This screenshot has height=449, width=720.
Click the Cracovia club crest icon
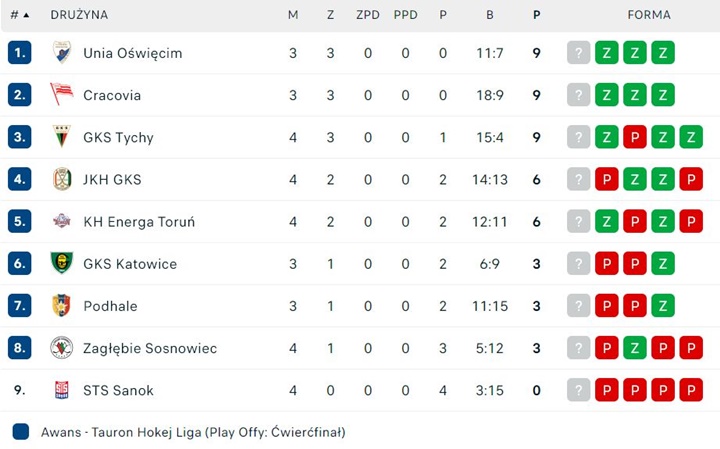(x=62, y=95)
